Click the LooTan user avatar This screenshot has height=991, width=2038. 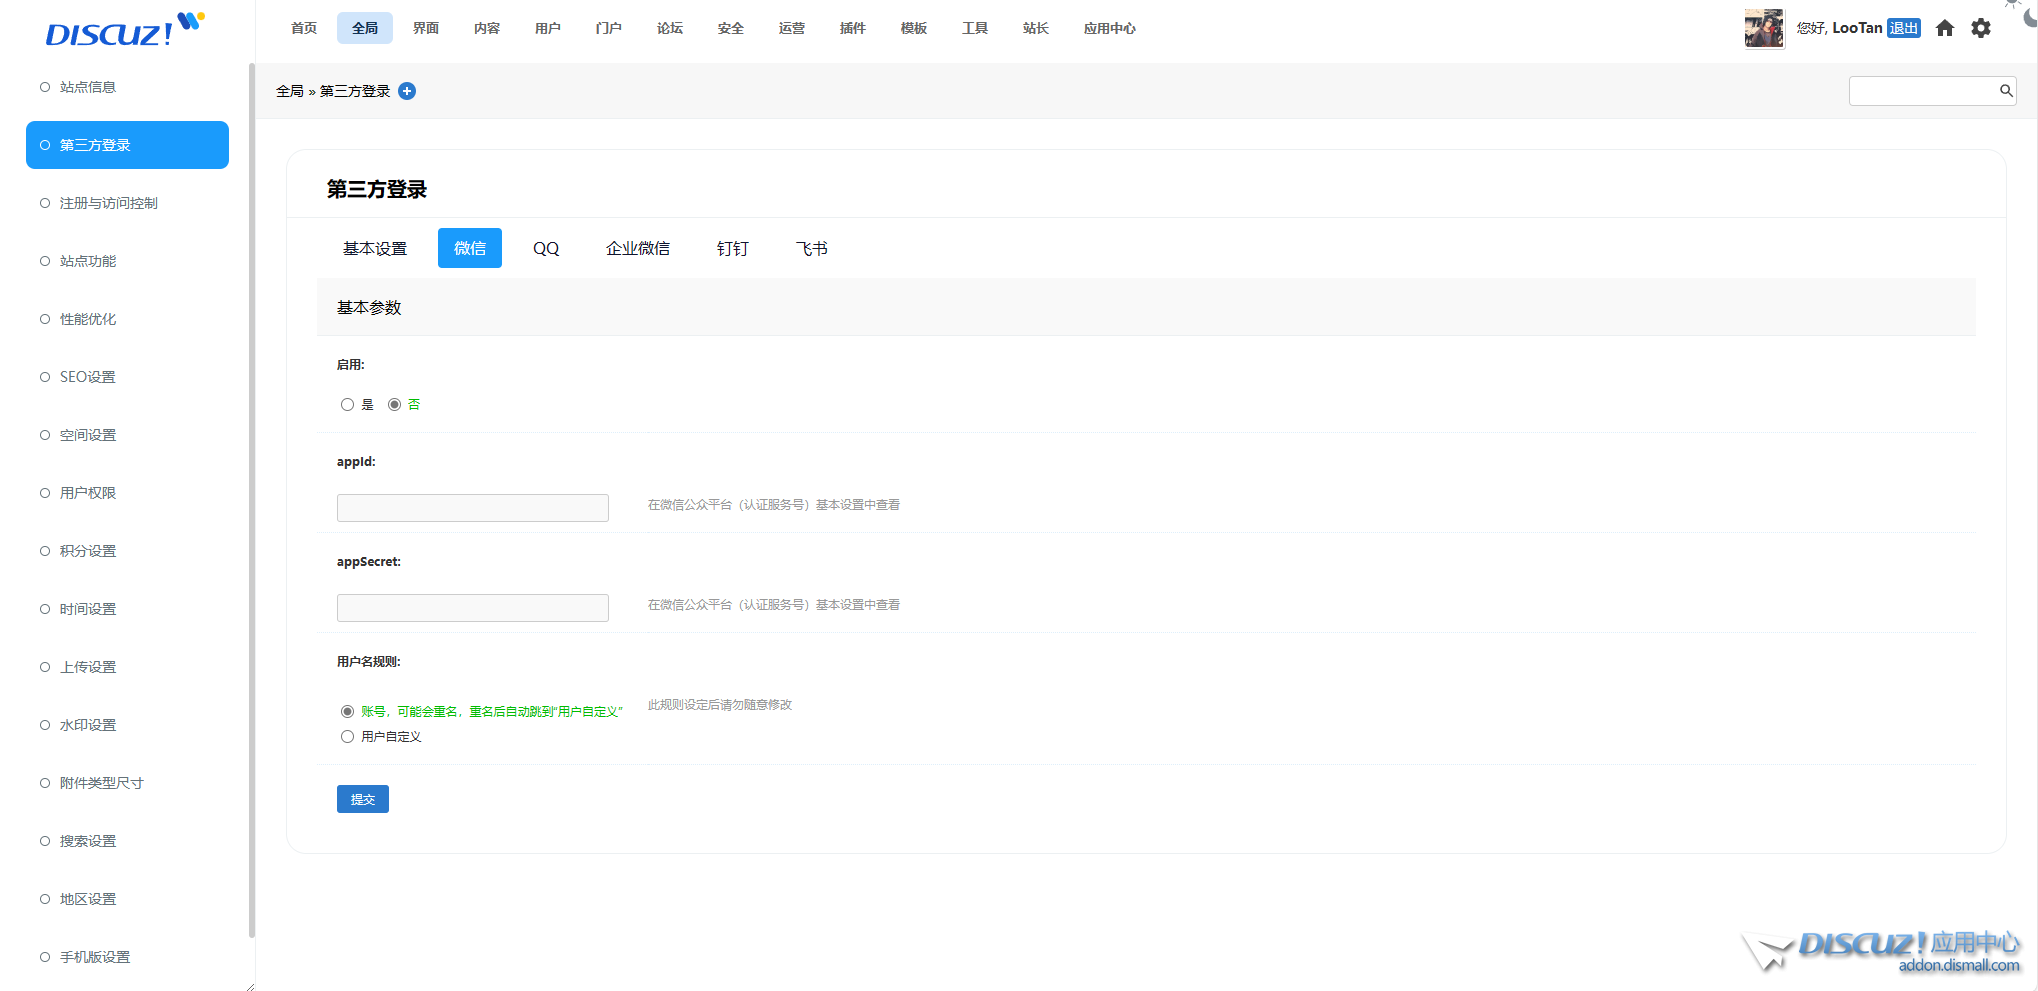click(x=1763, y=28)
